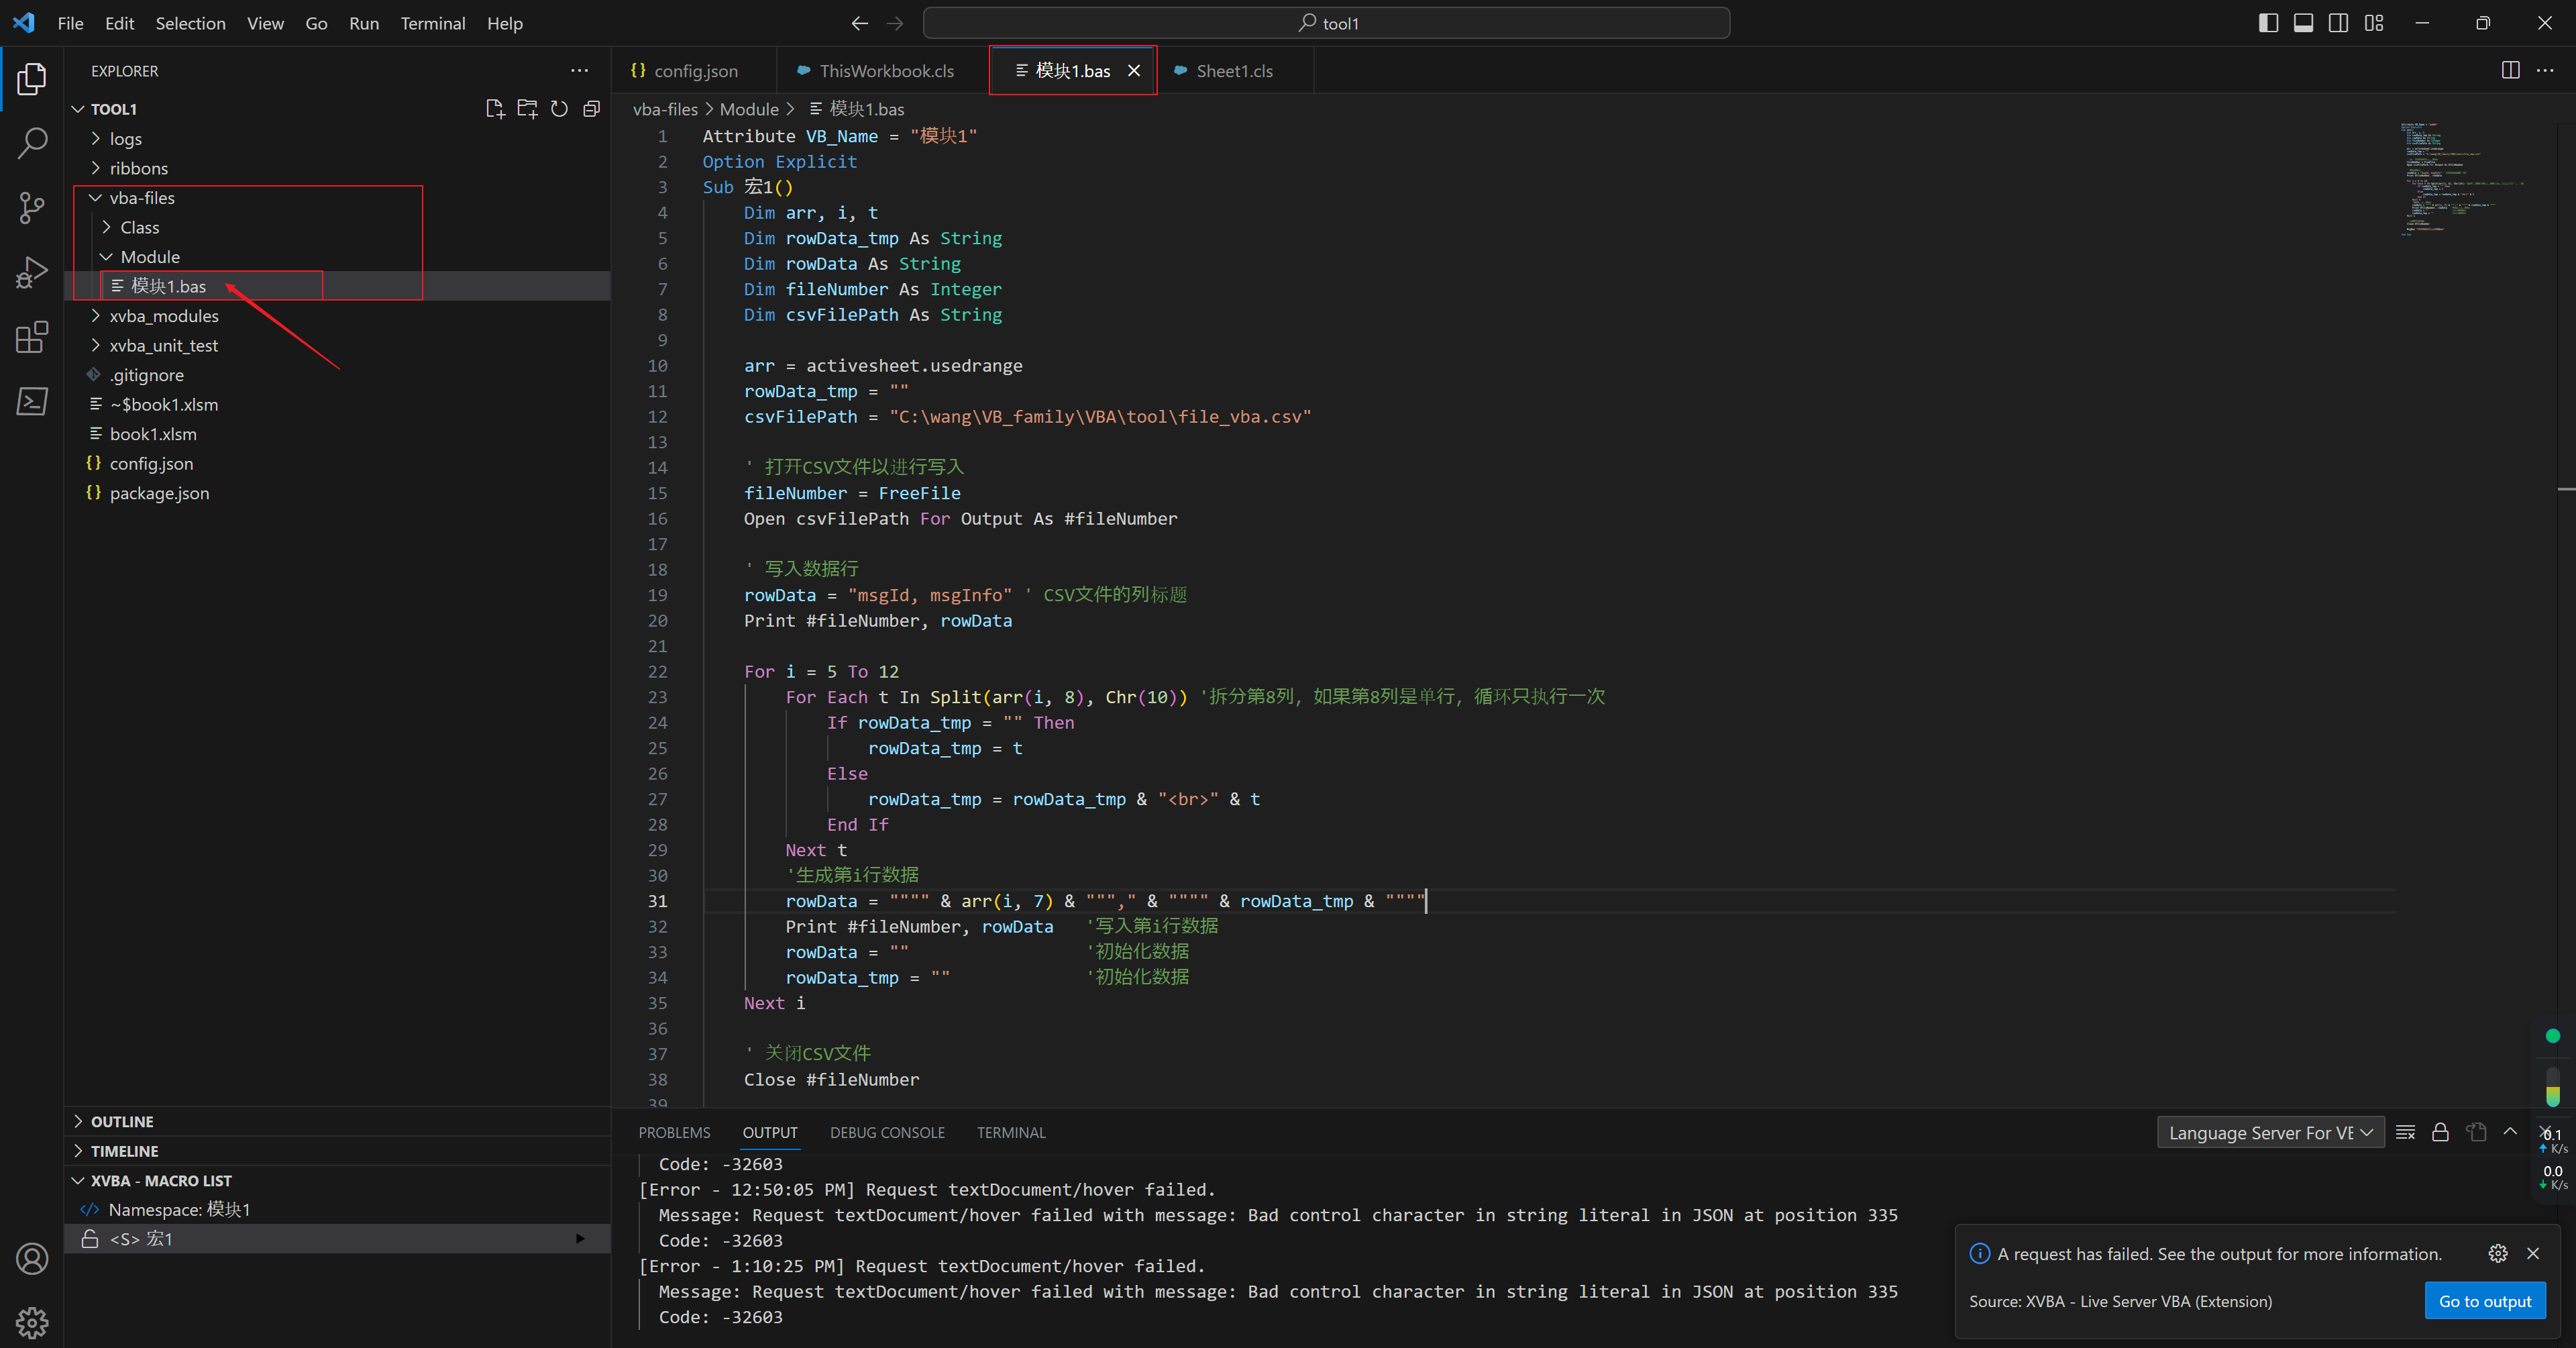Expand the OUTLINE section

[x=122, y=1121]
